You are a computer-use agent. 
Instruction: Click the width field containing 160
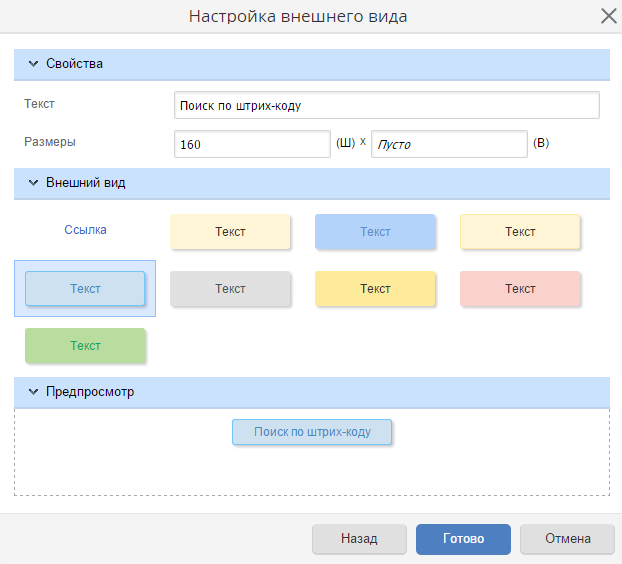252,144
